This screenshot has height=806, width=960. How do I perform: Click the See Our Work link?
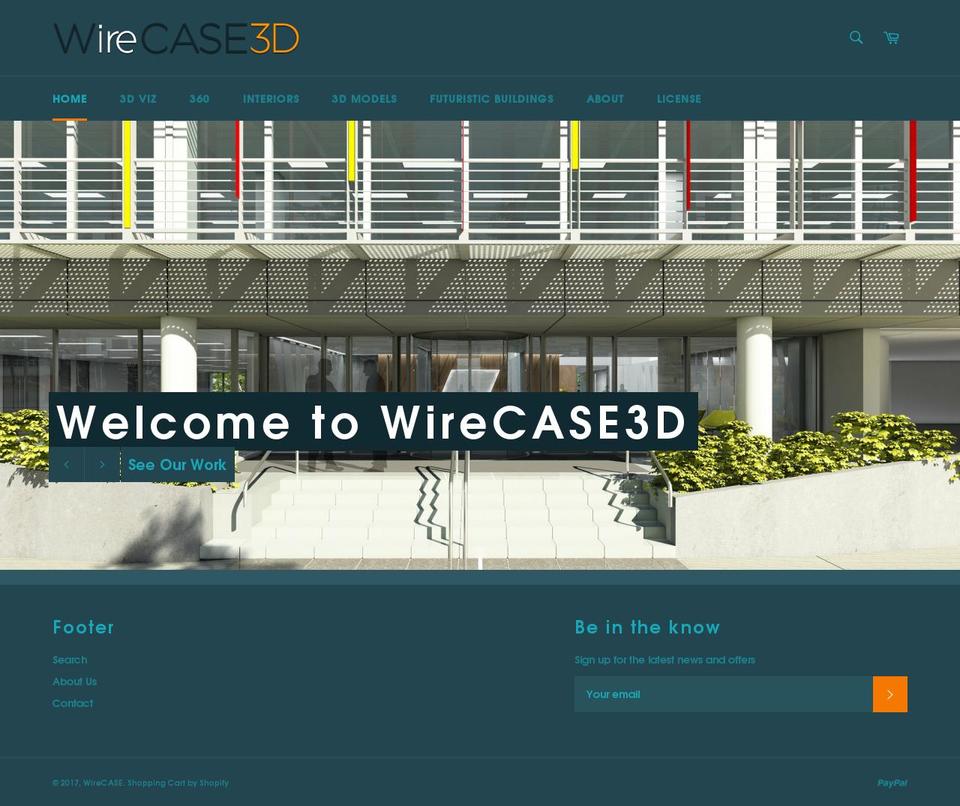pos(177,465)
